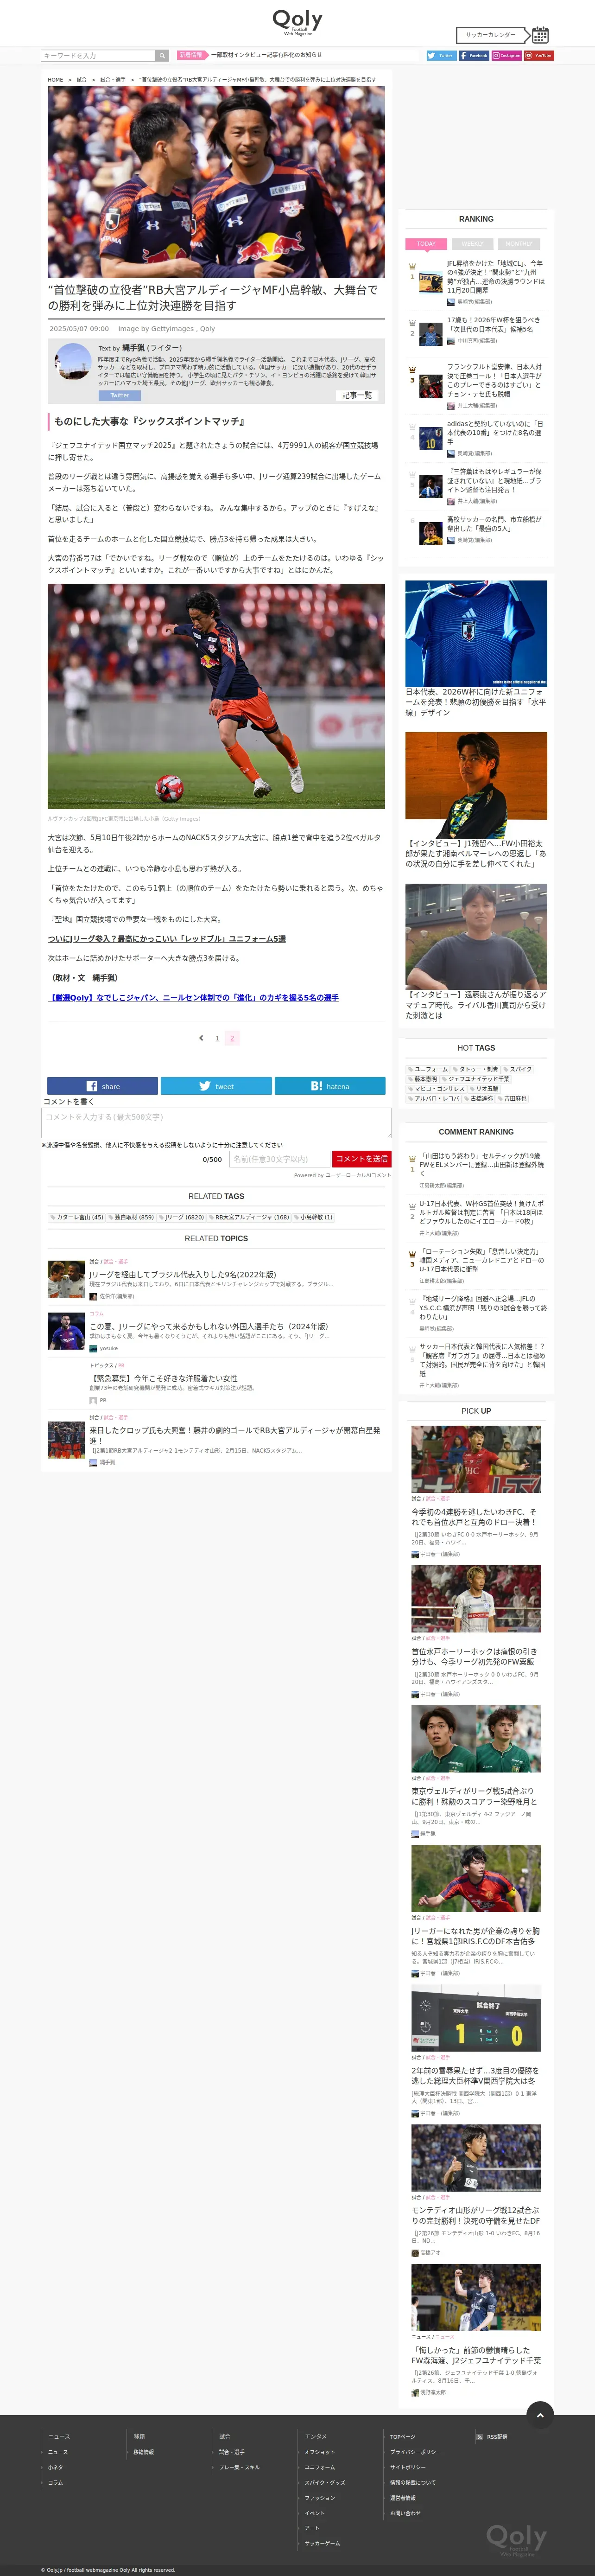Click the ユニフォーム footer link
Image resolution: width=595 pixels, height=2576 pixels.
(x=320, y=2467)
